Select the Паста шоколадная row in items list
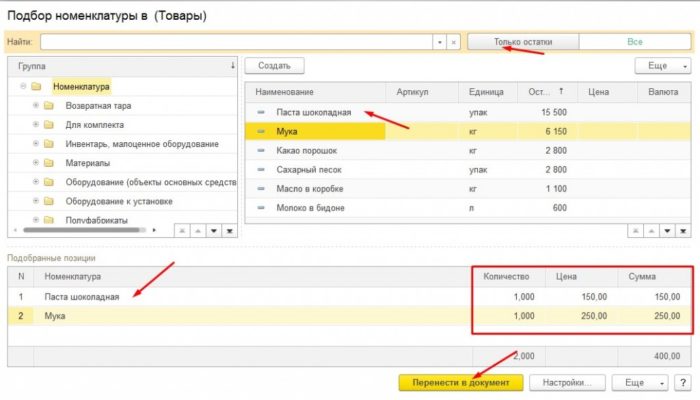The image size is (700, 400). [467, 112]
